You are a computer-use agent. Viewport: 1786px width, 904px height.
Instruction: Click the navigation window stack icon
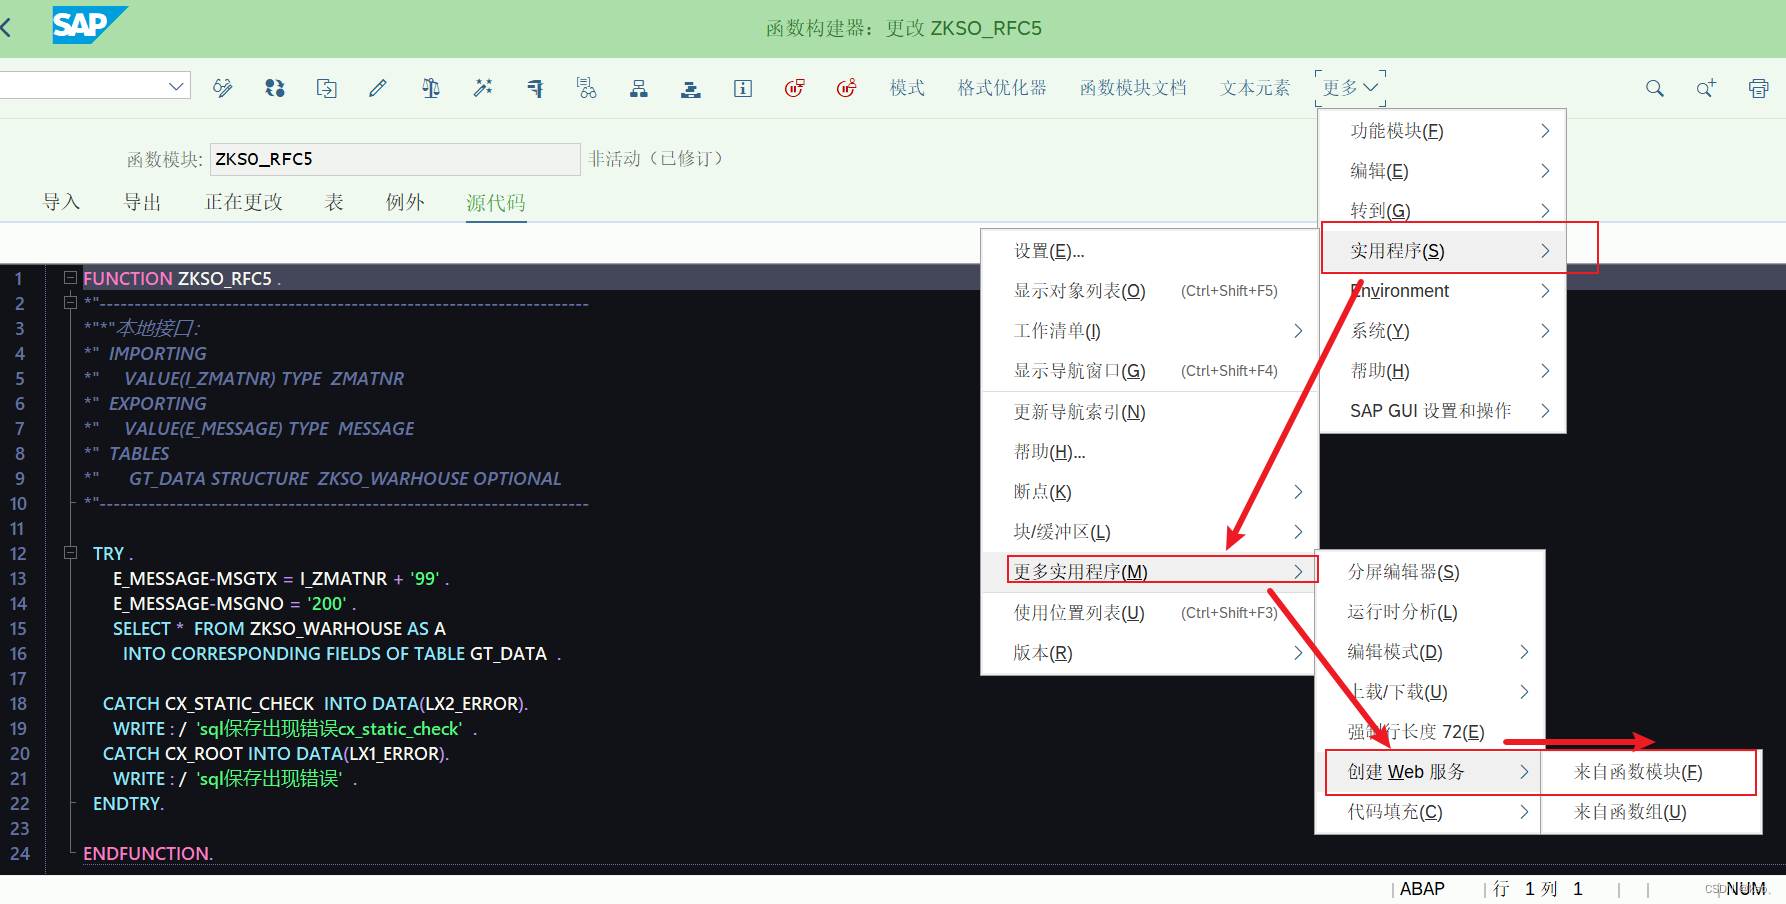click(x=691, y=88)
